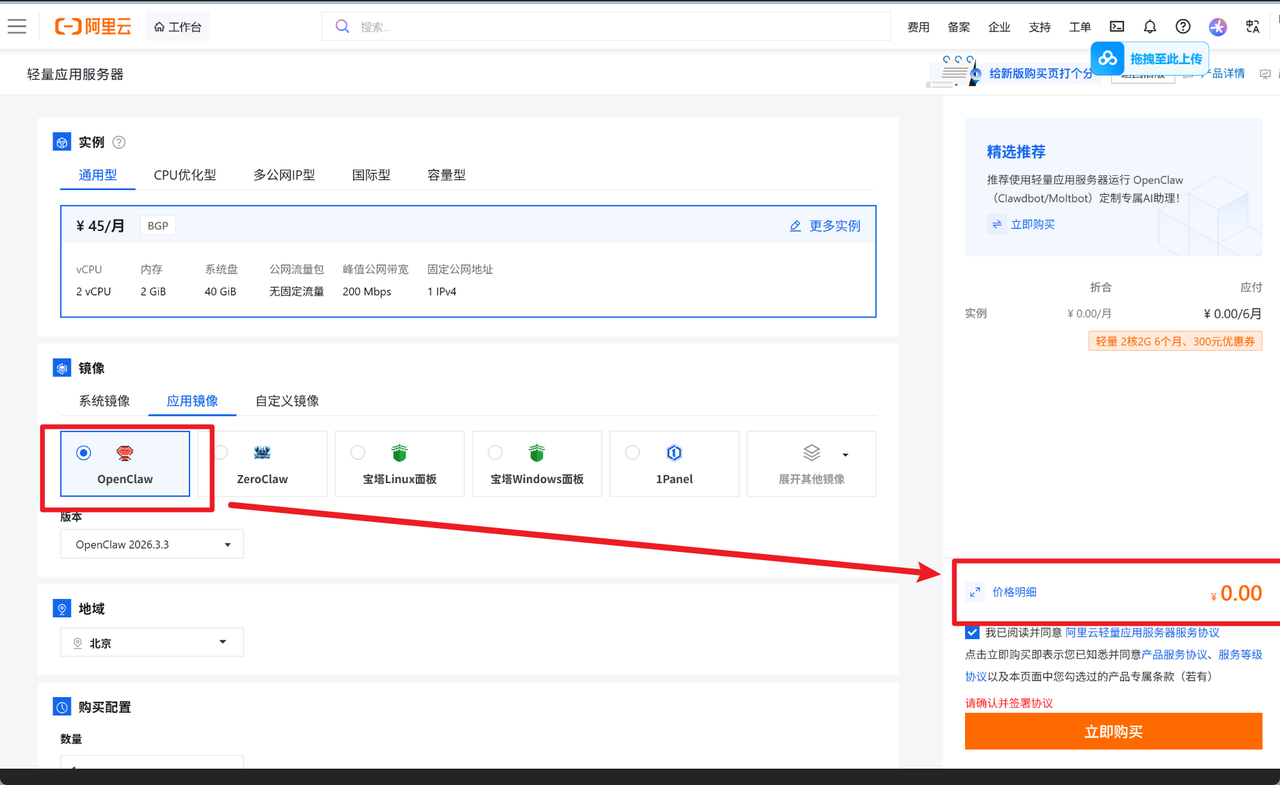Select the 宝塔Linux面板 radio button

[357, 453]
